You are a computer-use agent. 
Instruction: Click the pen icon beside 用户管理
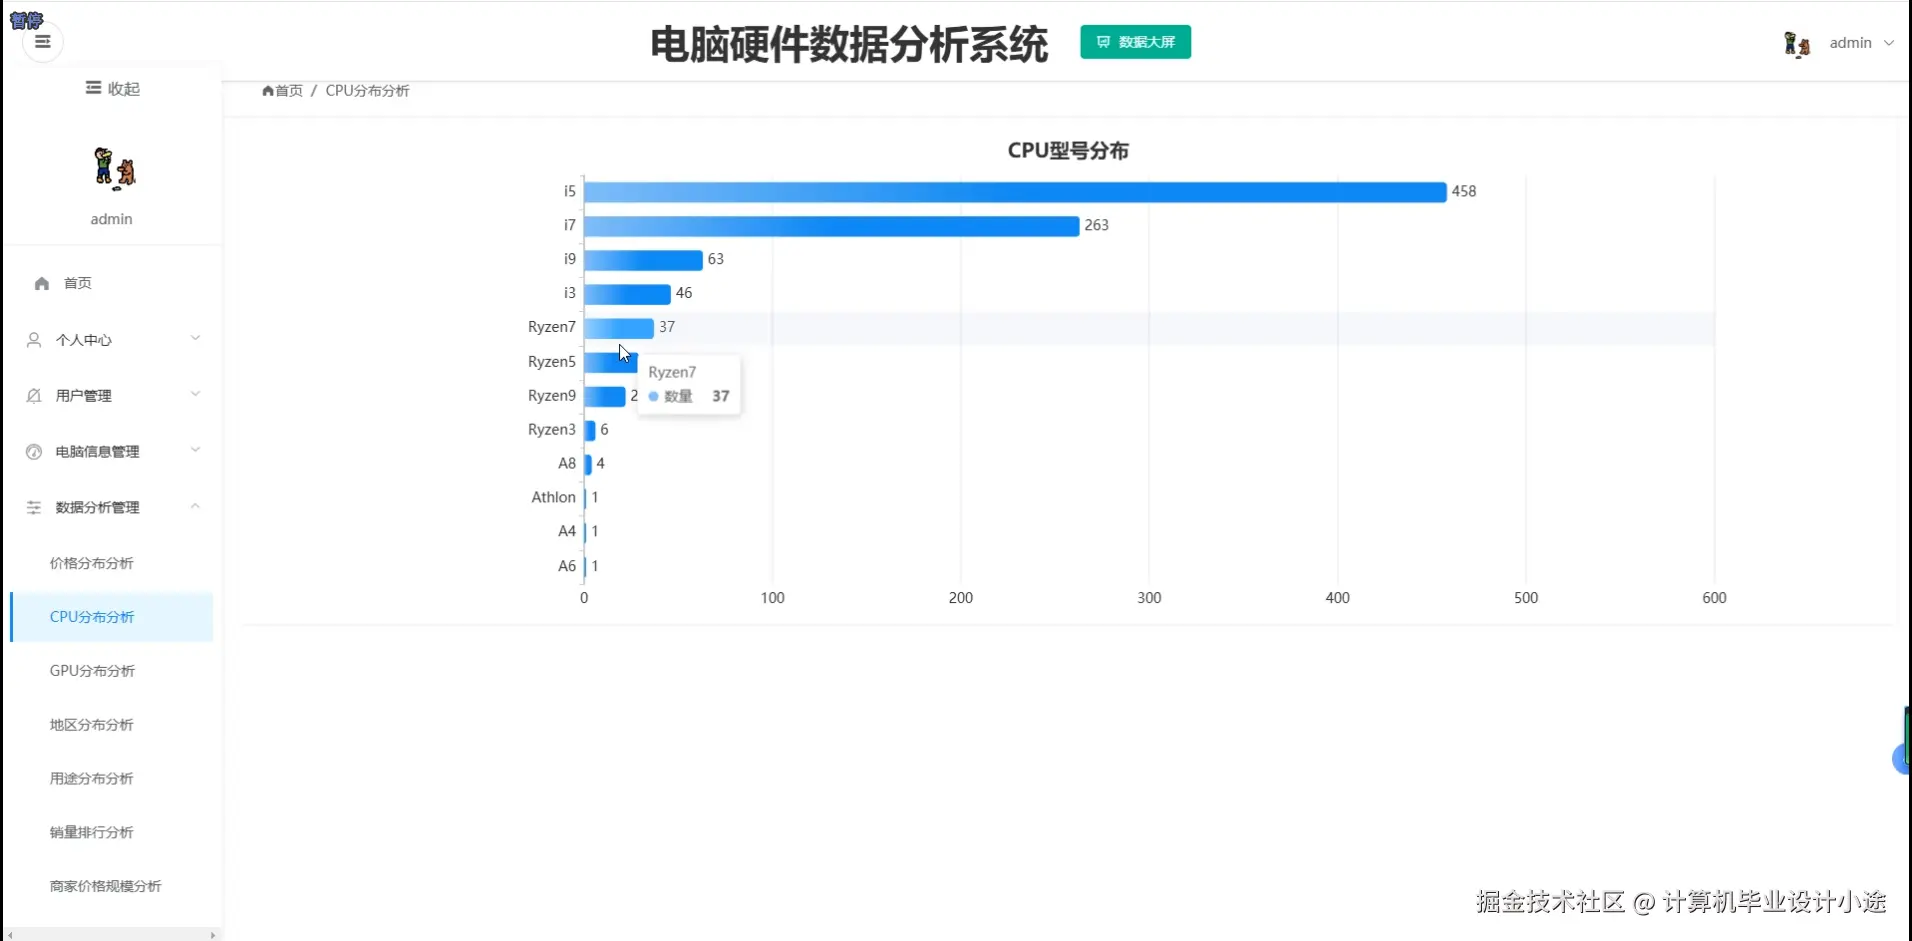pyautogui.click(x=33, y=395)
